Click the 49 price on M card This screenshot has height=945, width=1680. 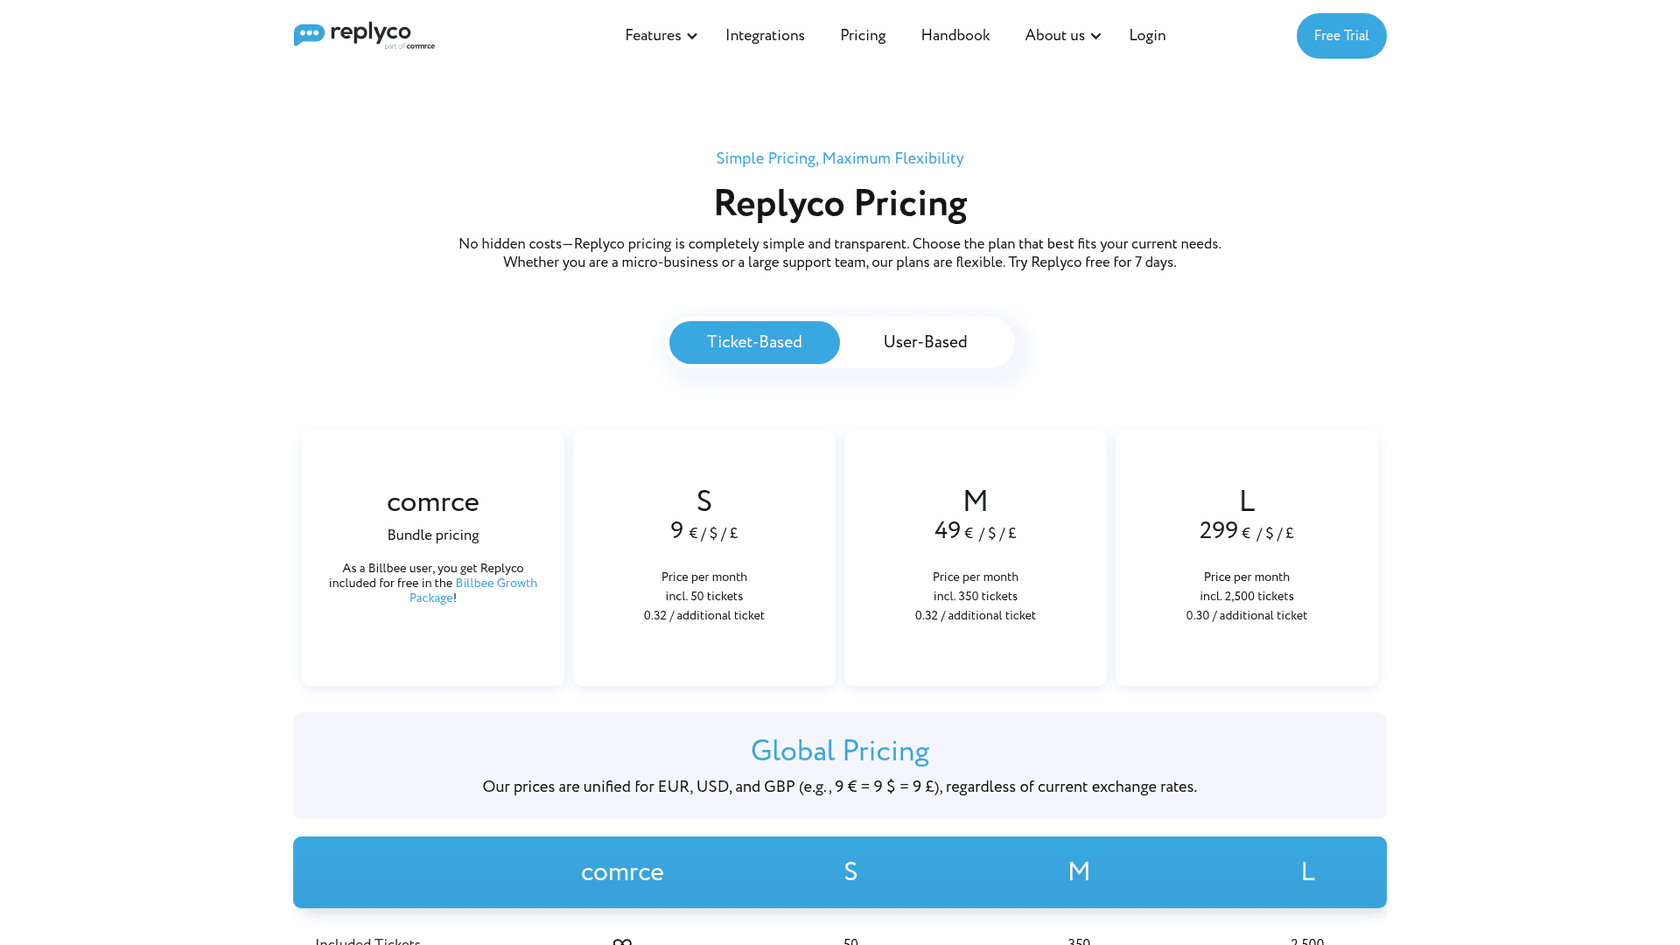pyautogui.click(x=947, y=531)
